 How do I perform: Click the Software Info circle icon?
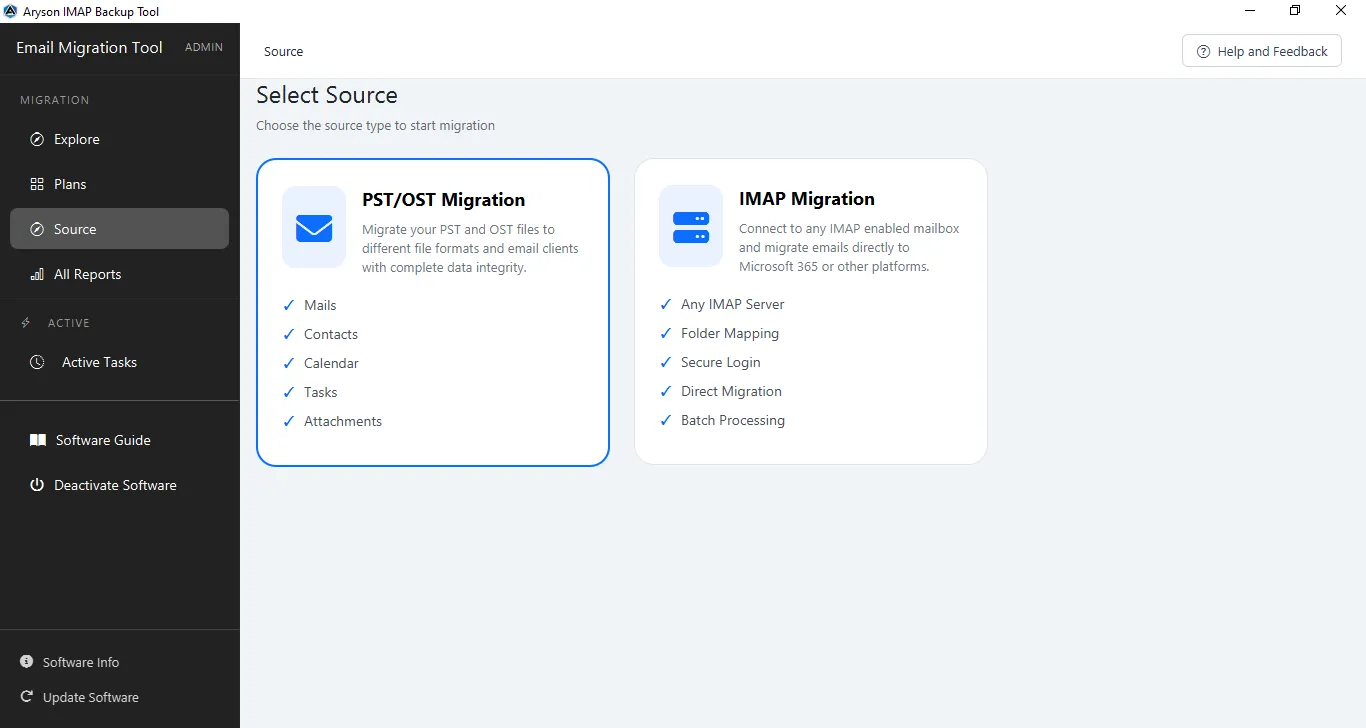coord(26,662)
